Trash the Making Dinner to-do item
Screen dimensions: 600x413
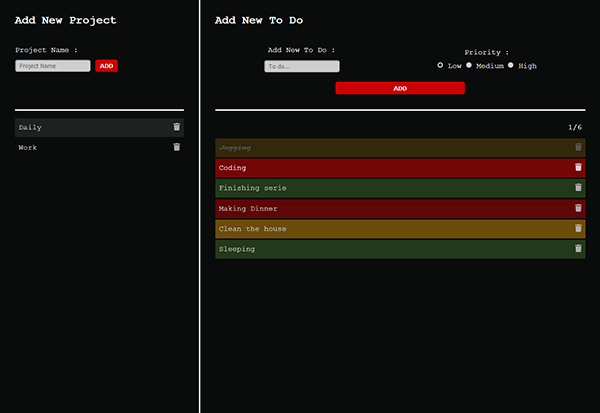[x=578, y=208]
